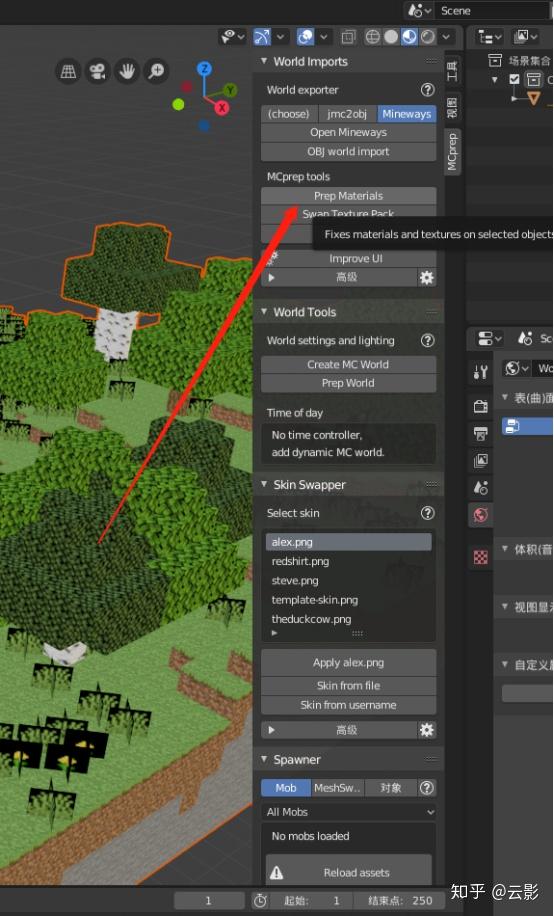The image size is (554, 916).
Task: Open the shading options dropdown arrow
Action: click(x=446, y=37)
